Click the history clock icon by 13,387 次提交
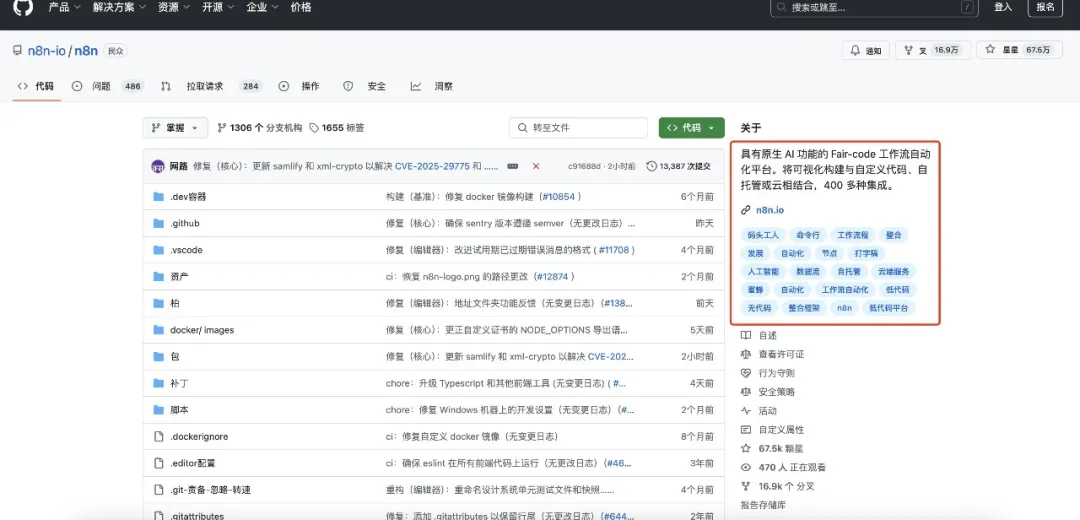The width and height of the screenshot is (1080, 520). (x=652, y=166)
